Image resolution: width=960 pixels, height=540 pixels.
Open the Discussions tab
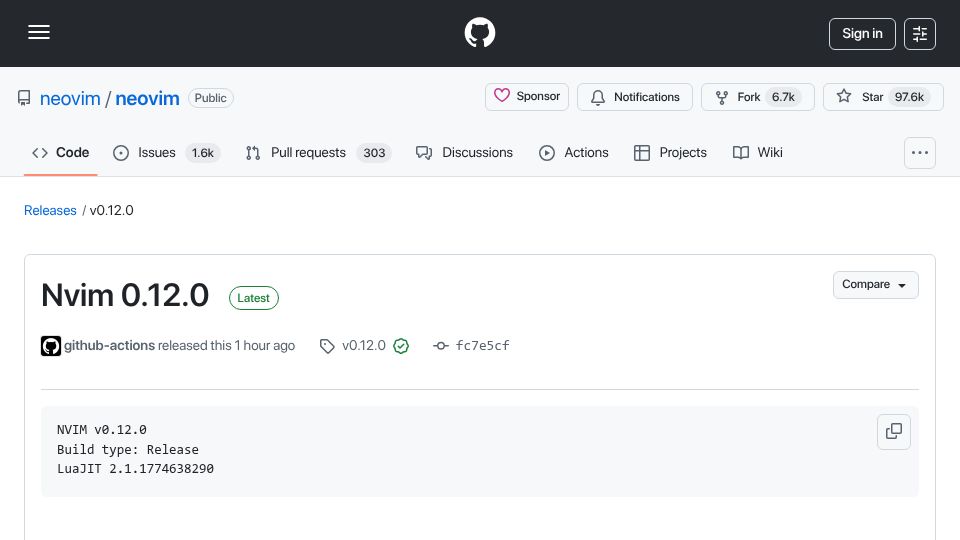[464, 152]
